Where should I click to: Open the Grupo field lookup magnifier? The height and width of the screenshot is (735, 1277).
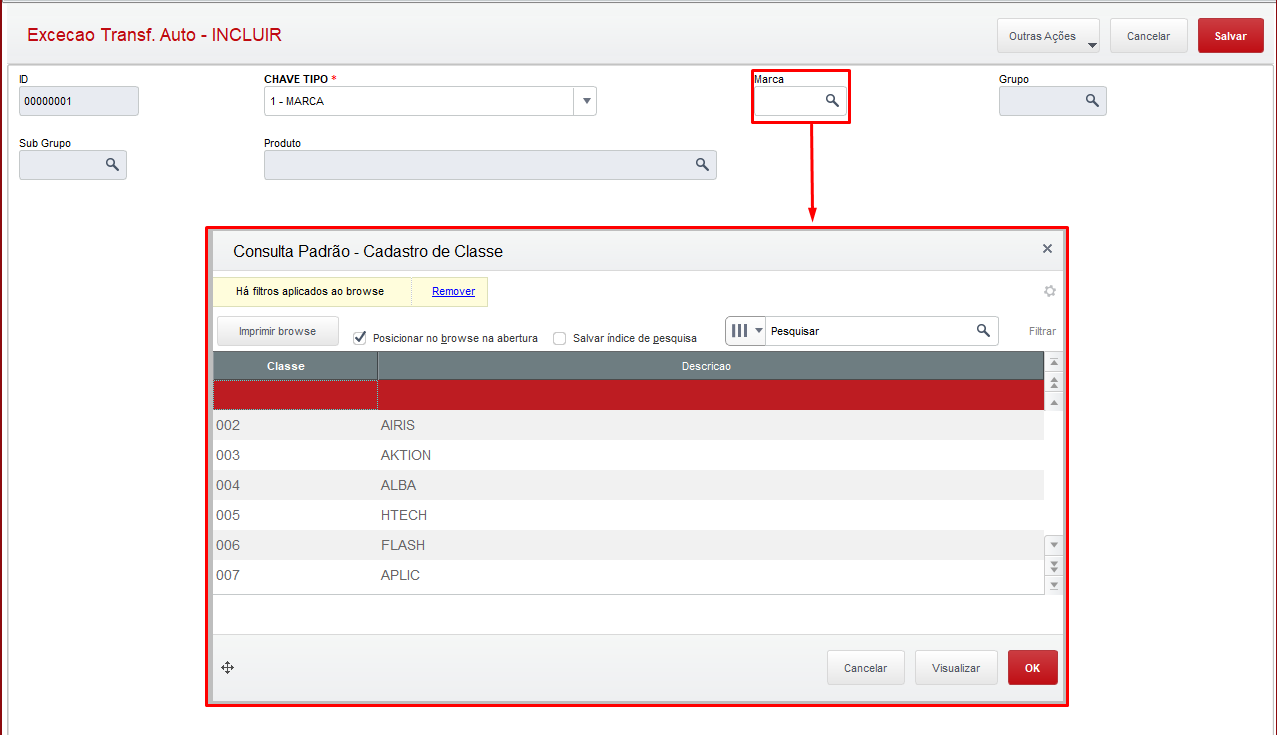[x=1092, y=101]
